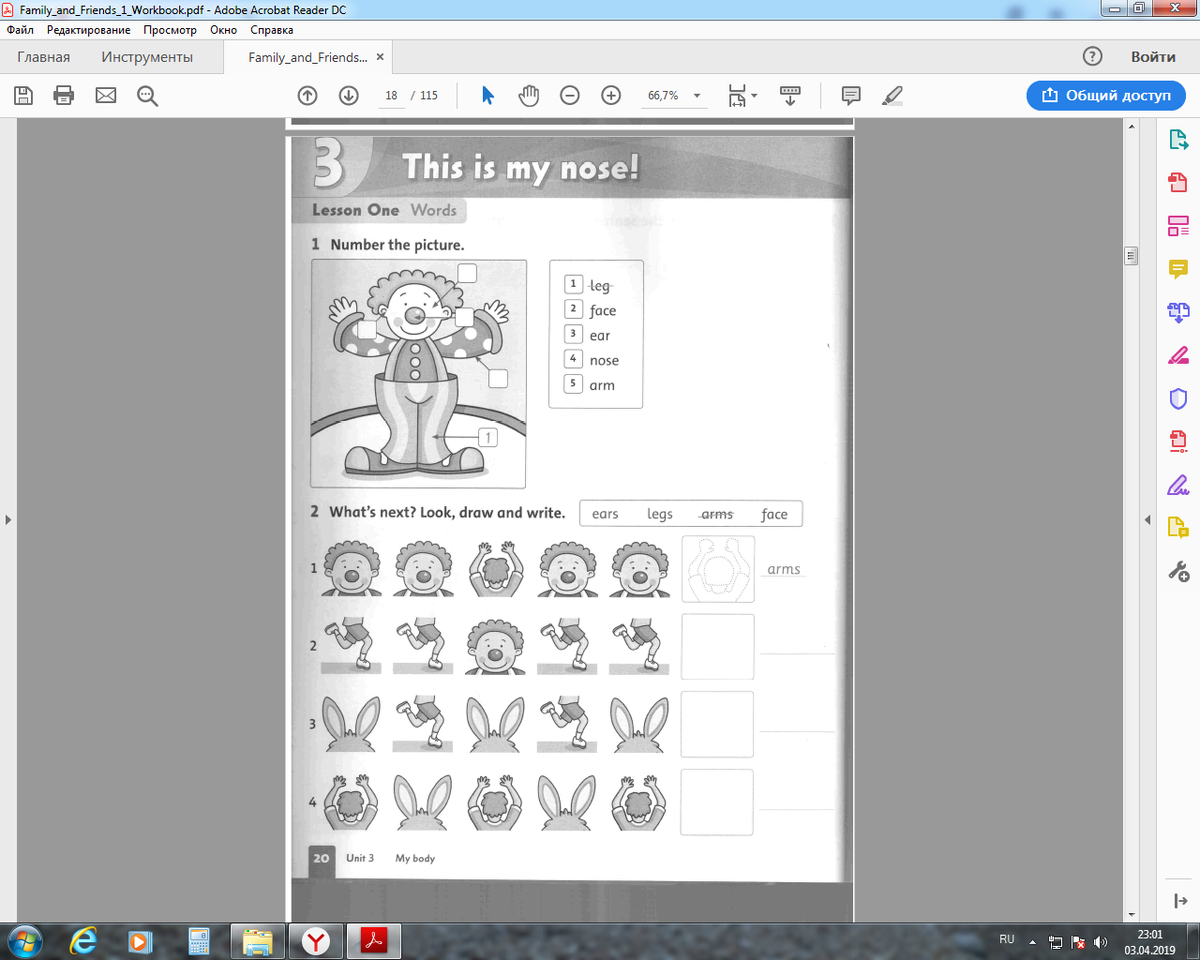Image resolution: width=1200 pixels, height=960 pixels.
Task: Collapse the right tools pane
Action: (1148, 520)
